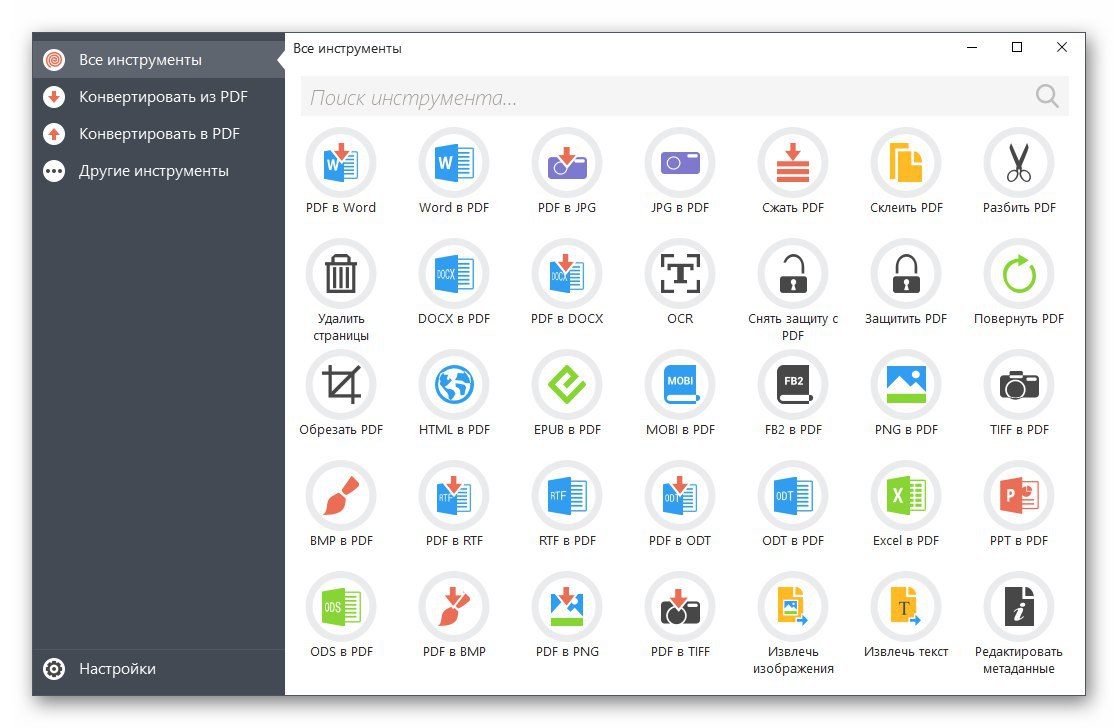This screenshot has height=728, width=1118.
Task: Launch the DOCX в PDF converter
Action: click(x=454, y=275)
